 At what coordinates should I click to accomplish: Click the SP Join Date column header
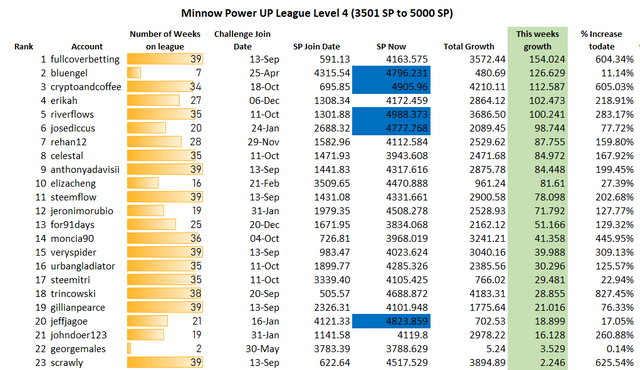point(316,47)
